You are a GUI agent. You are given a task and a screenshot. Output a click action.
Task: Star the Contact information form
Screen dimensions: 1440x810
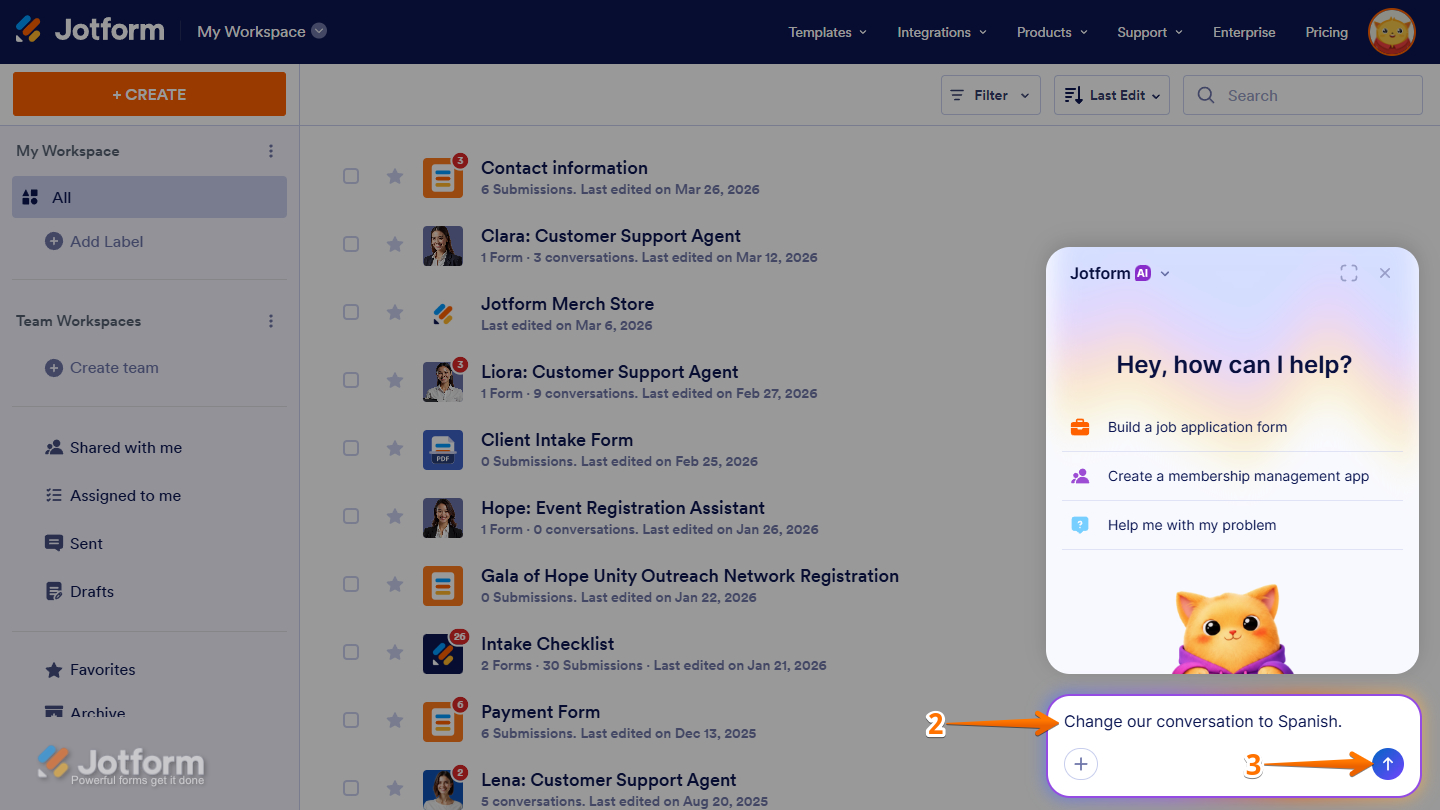coord(394,176)
